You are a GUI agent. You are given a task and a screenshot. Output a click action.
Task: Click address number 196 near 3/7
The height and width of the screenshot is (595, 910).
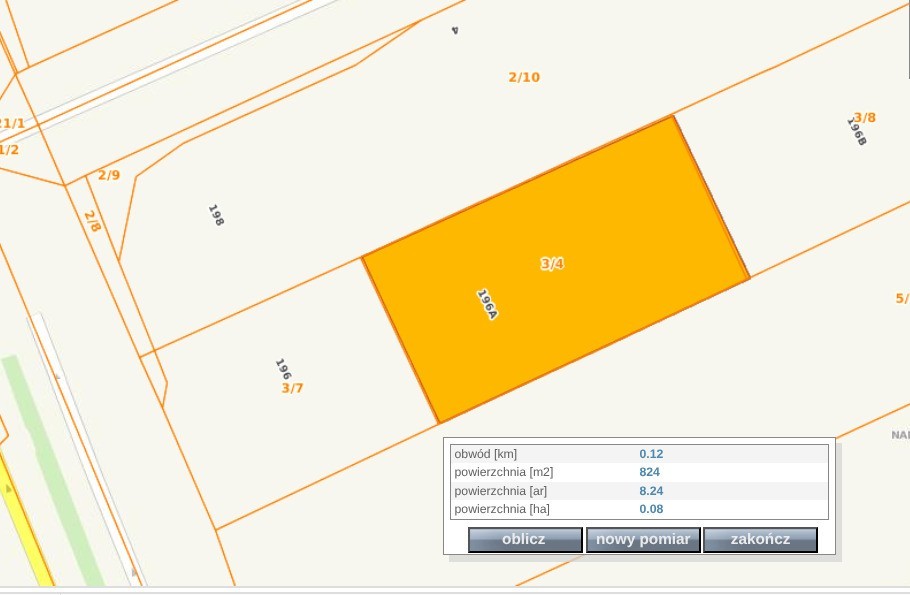click(x=283, y=369)
